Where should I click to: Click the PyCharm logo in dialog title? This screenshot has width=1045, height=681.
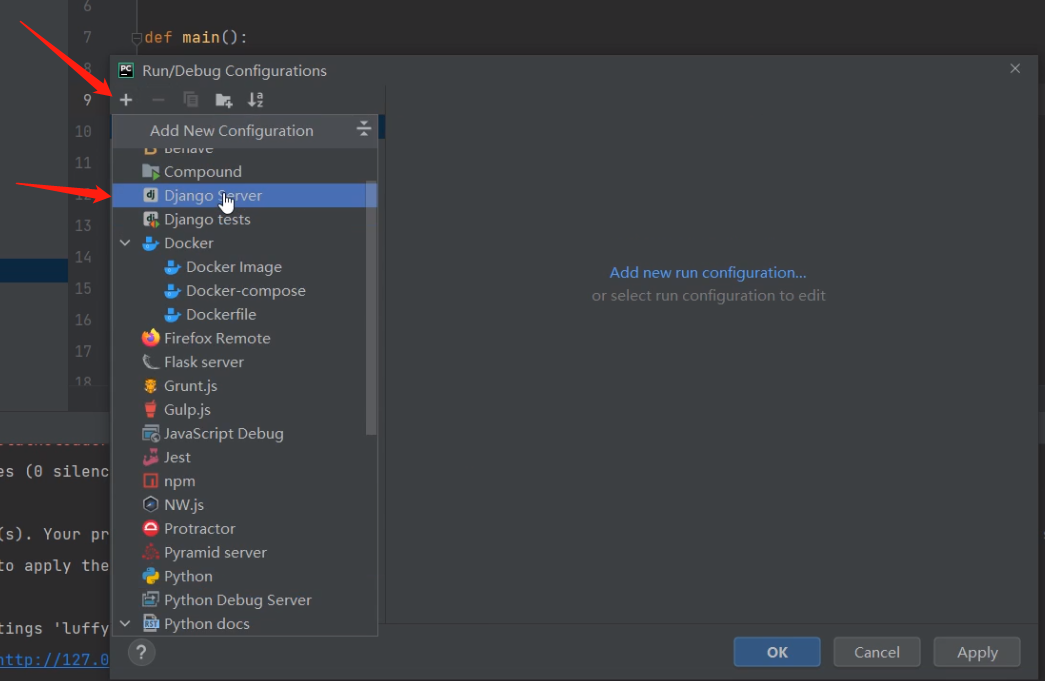(x=126, y=70)
